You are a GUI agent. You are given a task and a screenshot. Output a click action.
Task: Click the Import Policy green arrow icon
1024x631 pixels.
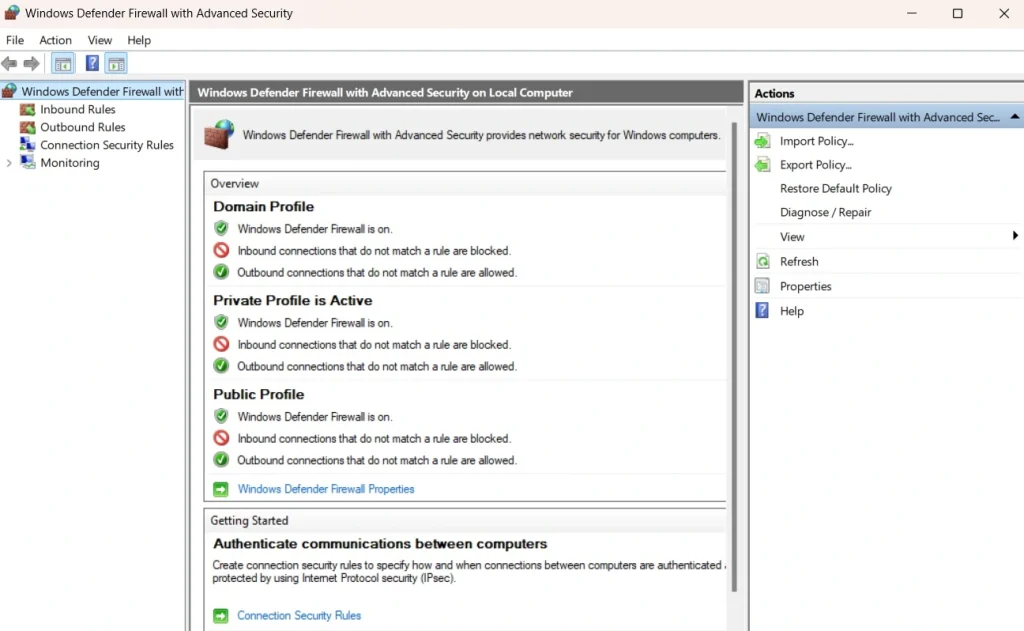pos(762,141)
